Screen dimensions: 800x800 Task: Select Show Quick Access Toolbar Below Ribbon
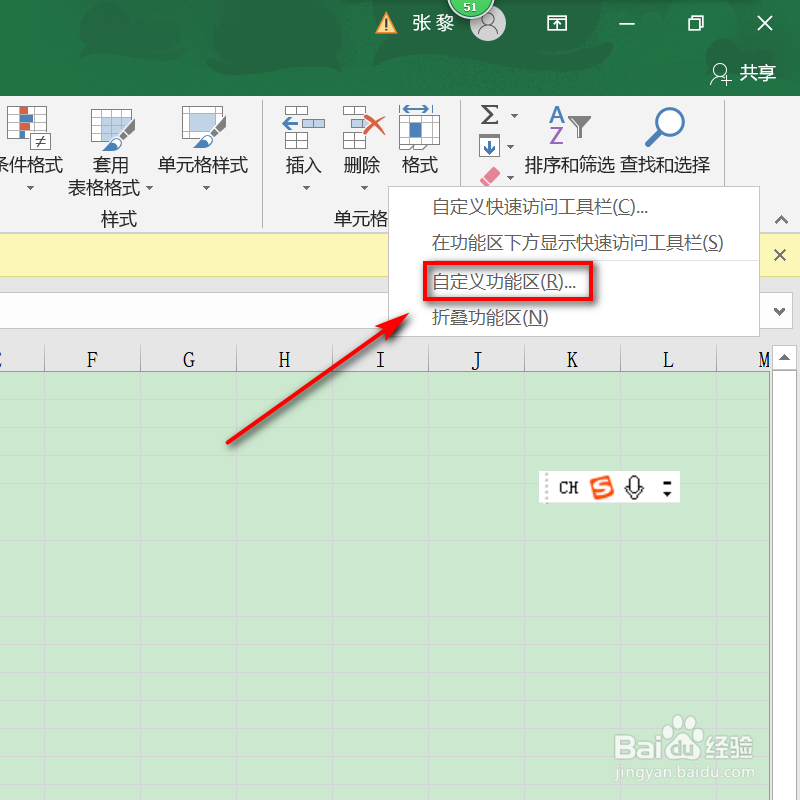tap(574, 242)
